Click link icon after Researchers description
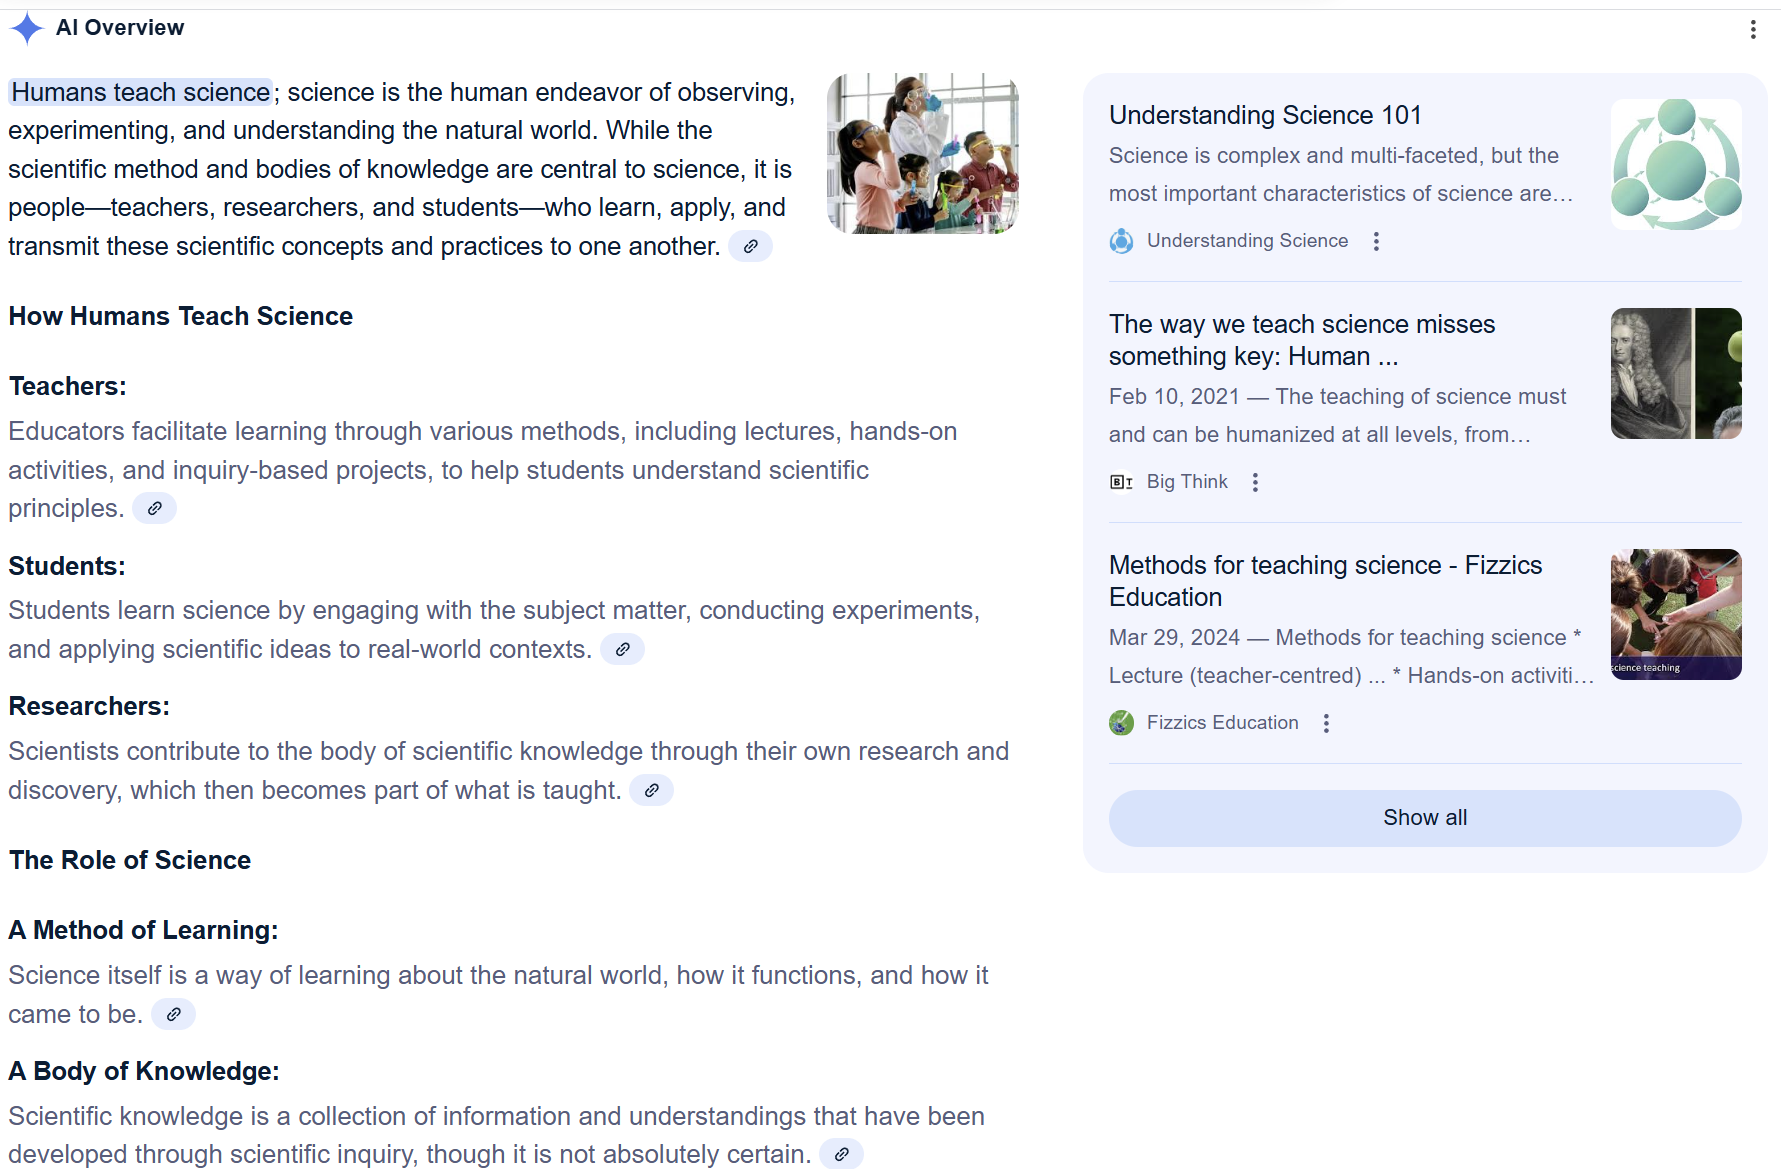Image resolution: width=1781 pixels, height=1169 pixels. 651,790
